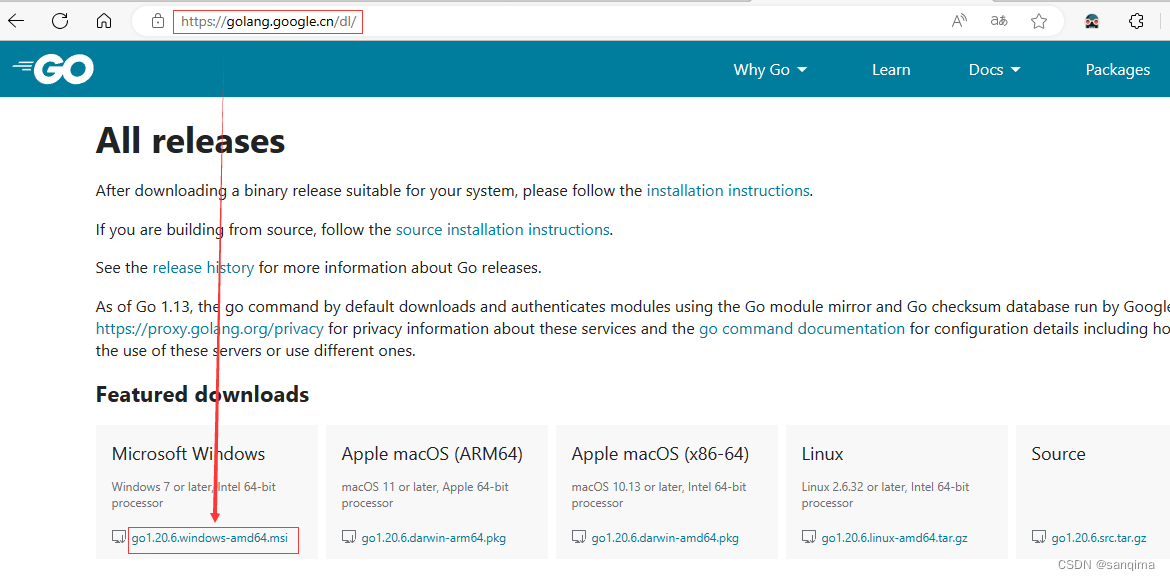Reload the page with the refresh icon

click(60, 21)
